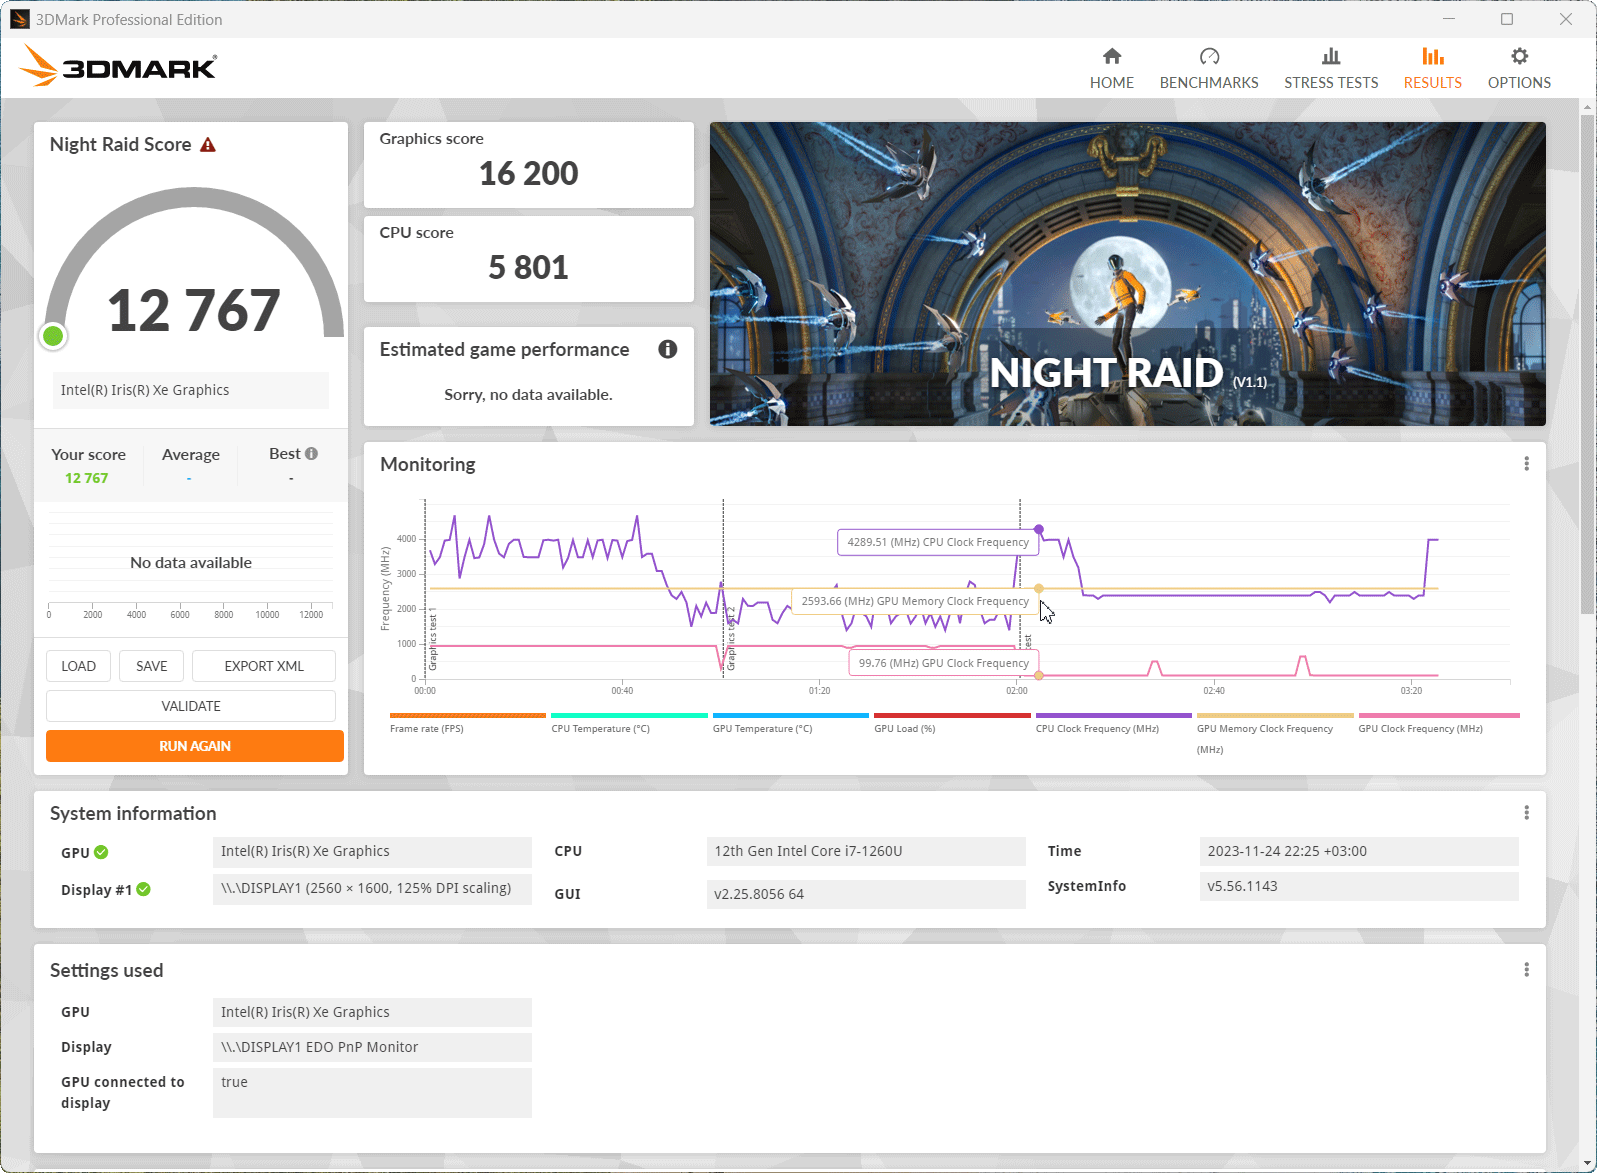1597x1173 pixels.
Task: Select the Display #1 resolution field
Action: pos(372,888)
